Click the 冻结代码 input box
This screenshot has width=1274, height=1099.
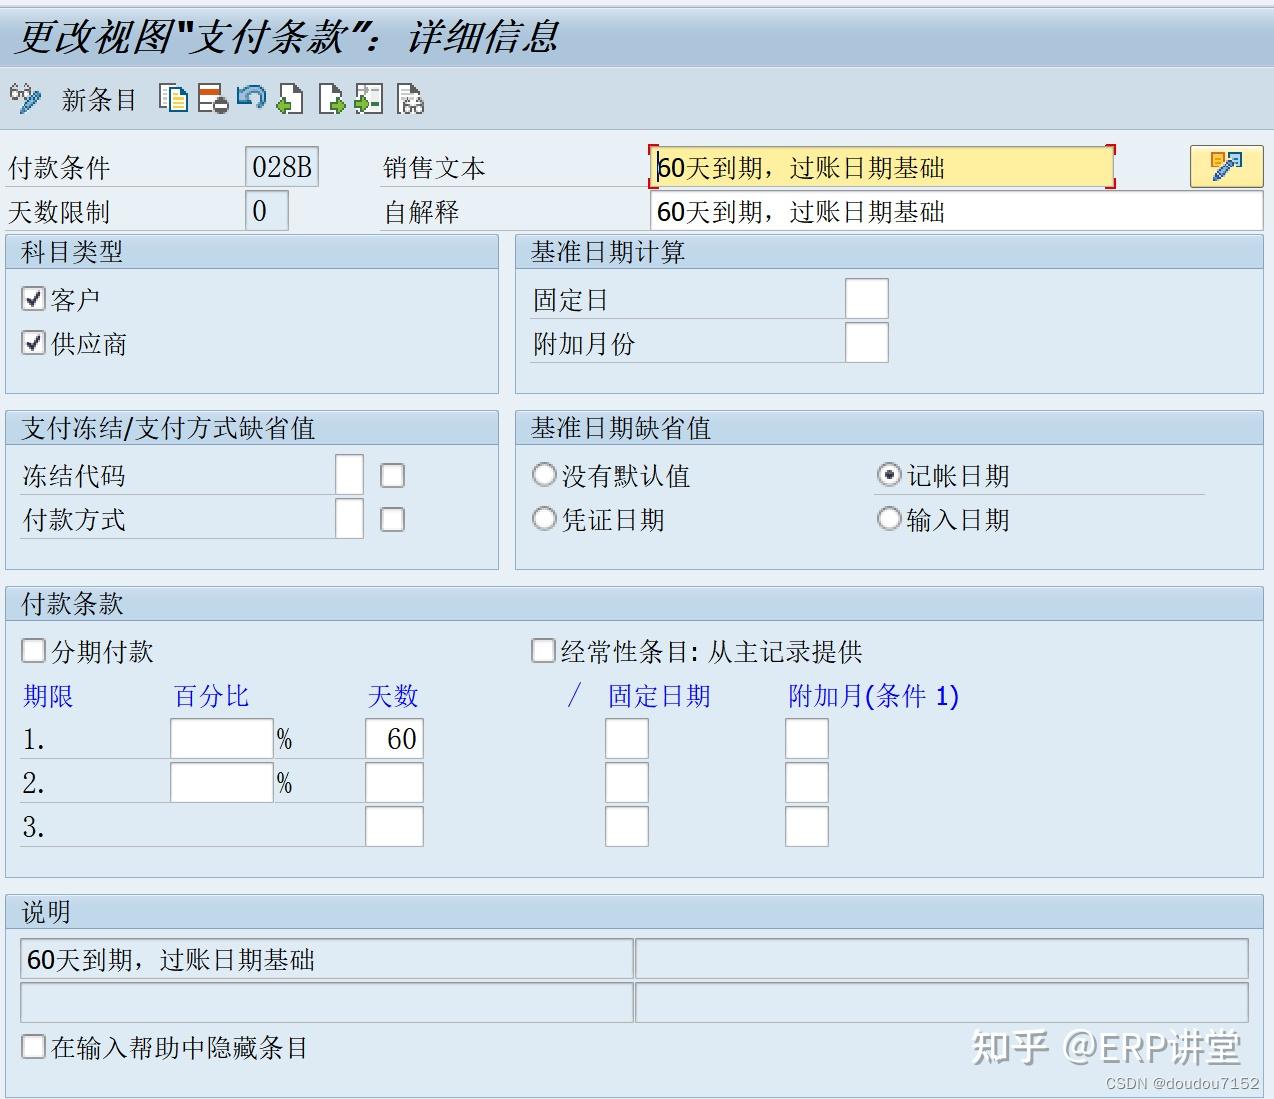pyautogui.click(x=349, y=474)
